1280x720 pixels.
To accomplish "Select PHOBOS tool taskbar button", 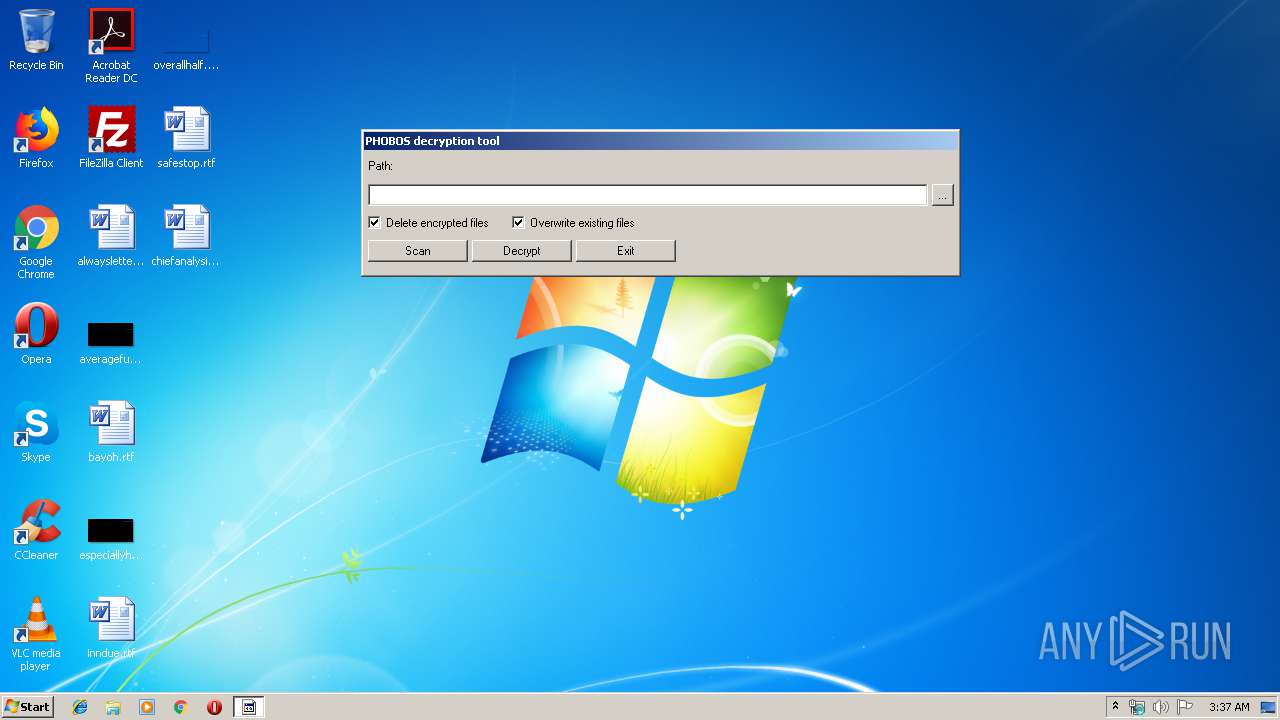I will click(x=249, y=707).
